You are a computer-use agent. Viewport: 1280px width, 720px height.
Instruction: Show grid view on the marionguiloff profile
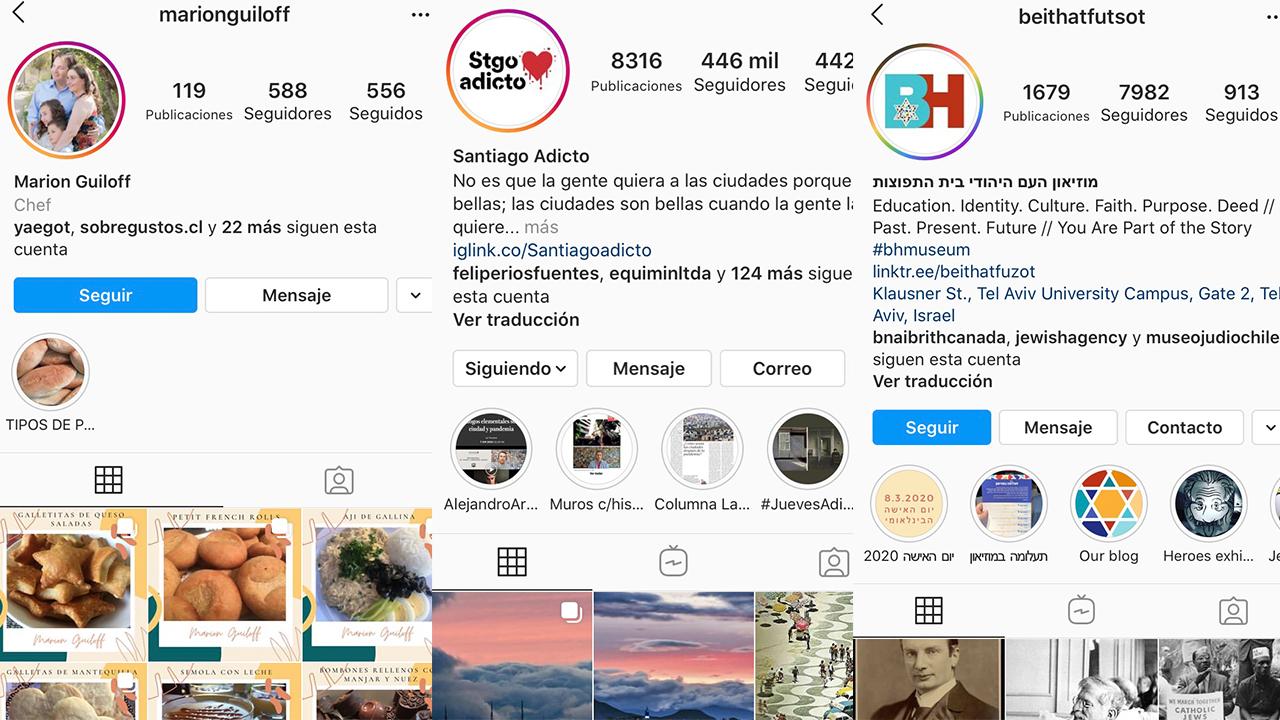(108, 480)
